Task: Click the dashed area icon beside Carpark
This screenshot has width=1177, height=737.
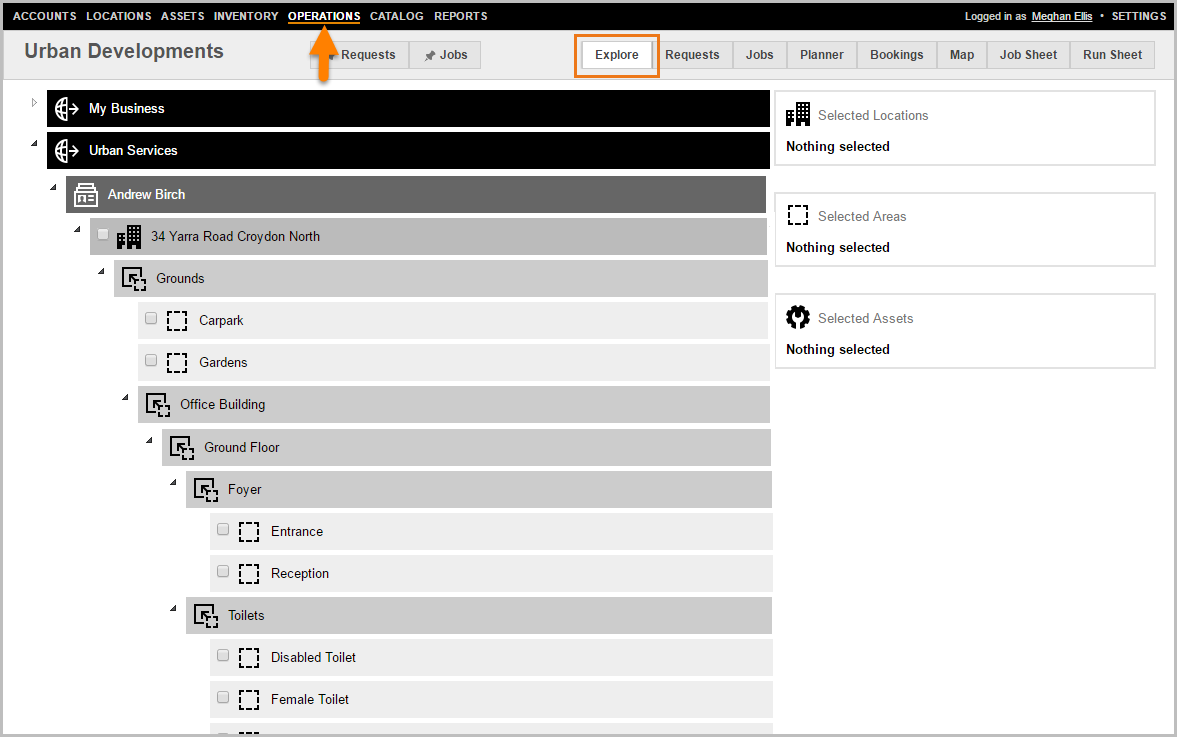Action: click(177, 321)
